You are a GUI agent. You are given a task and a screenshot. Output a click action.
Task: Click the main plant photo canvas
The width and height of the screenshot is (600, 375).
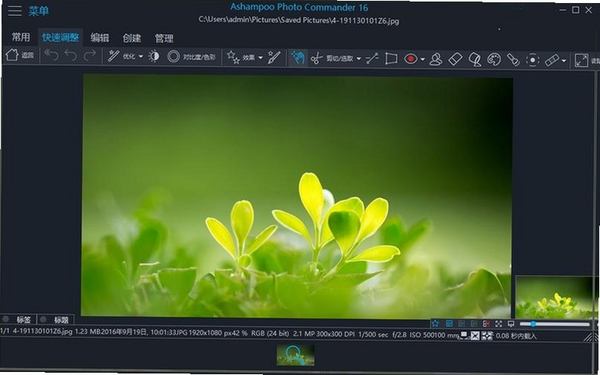click(x=297, y=195)
